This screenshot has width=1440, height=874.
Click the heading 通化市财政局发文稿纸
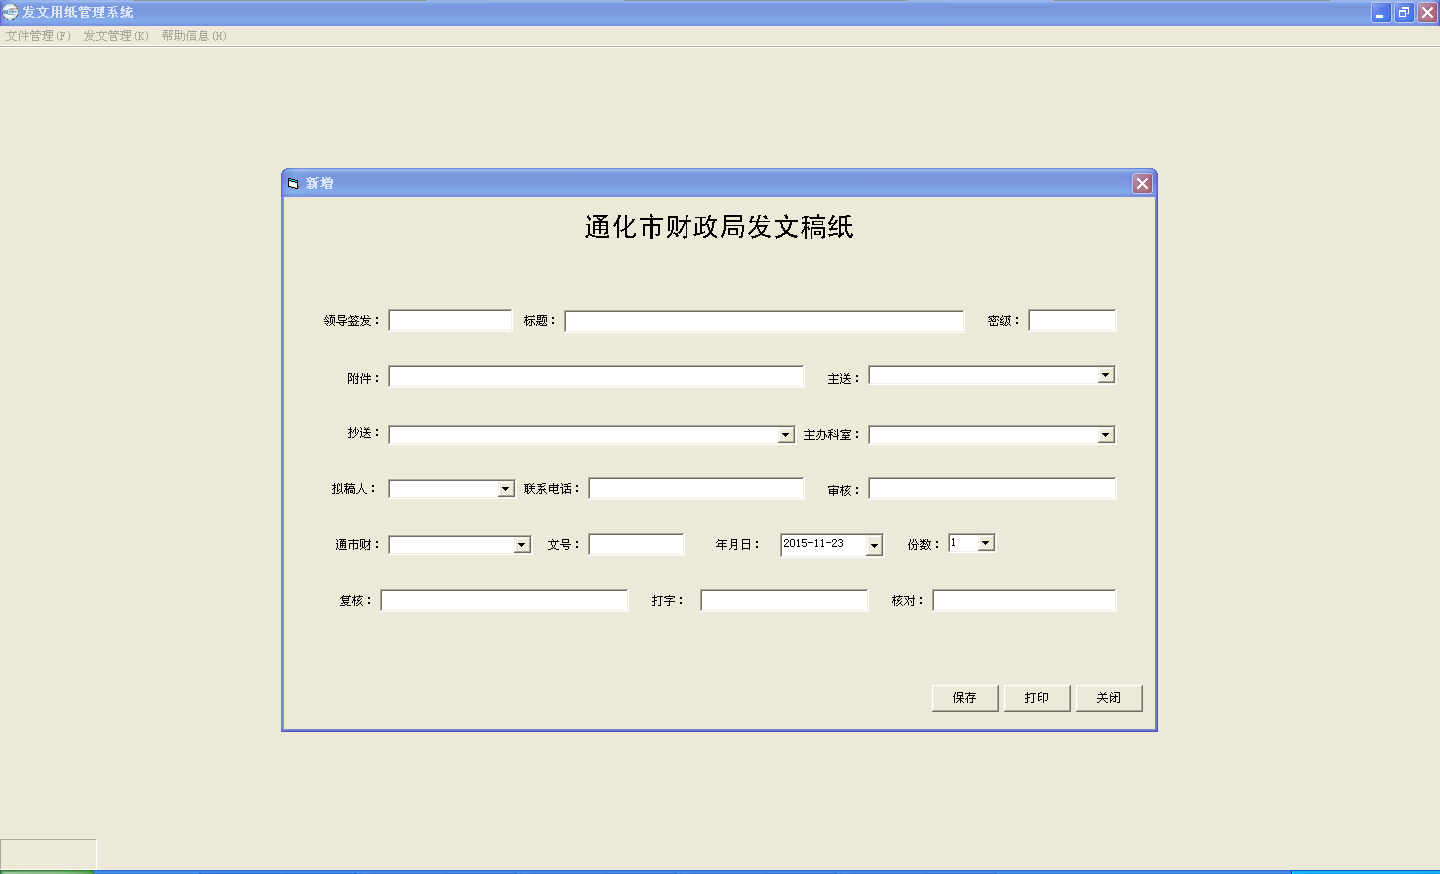719,227
